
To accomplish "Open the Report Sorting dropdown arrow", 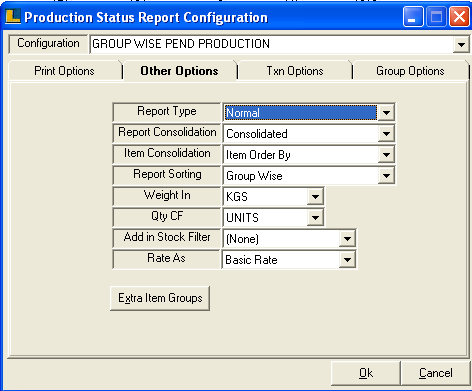I will 386,176.
